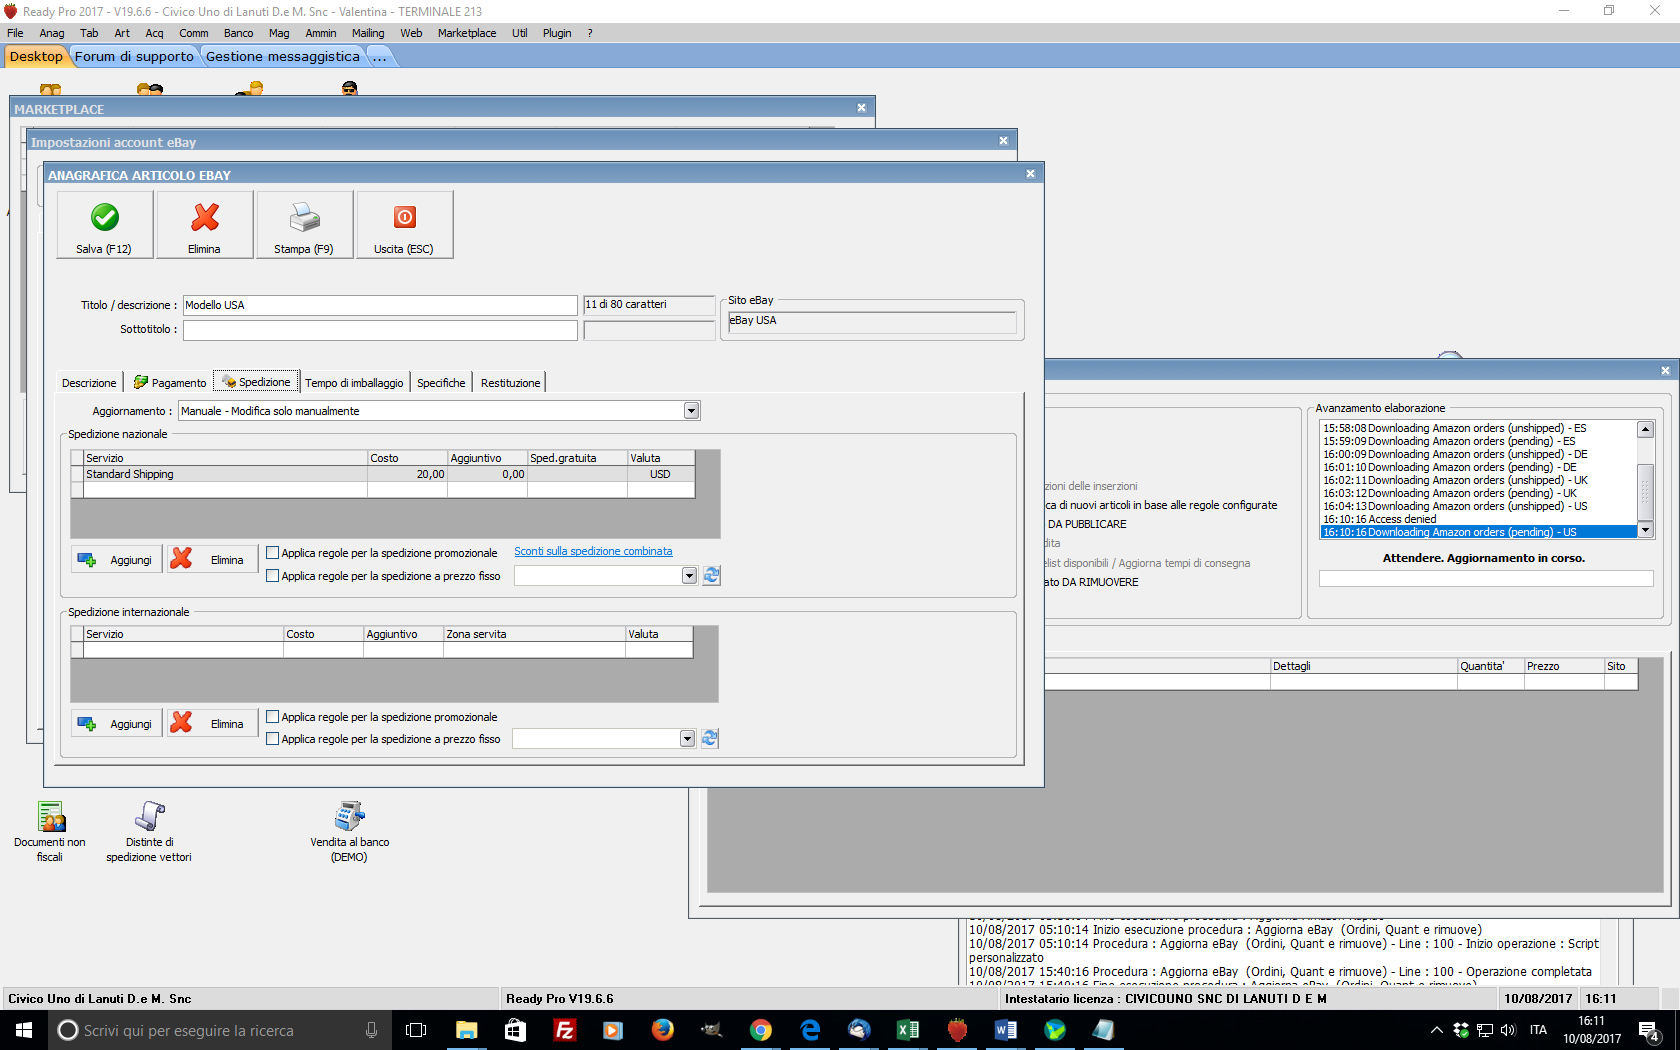
Task: Switch to the Tempo di imballaggio tab
Action: point(354,383)
